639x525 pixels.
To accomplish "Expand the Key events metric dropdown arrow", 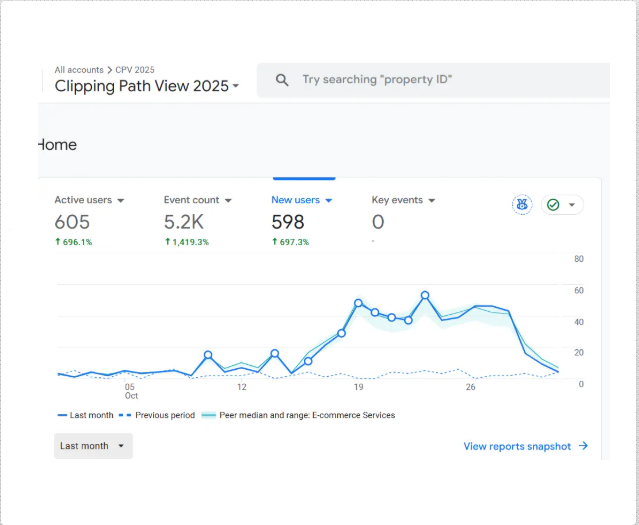I will pos(432,201).
